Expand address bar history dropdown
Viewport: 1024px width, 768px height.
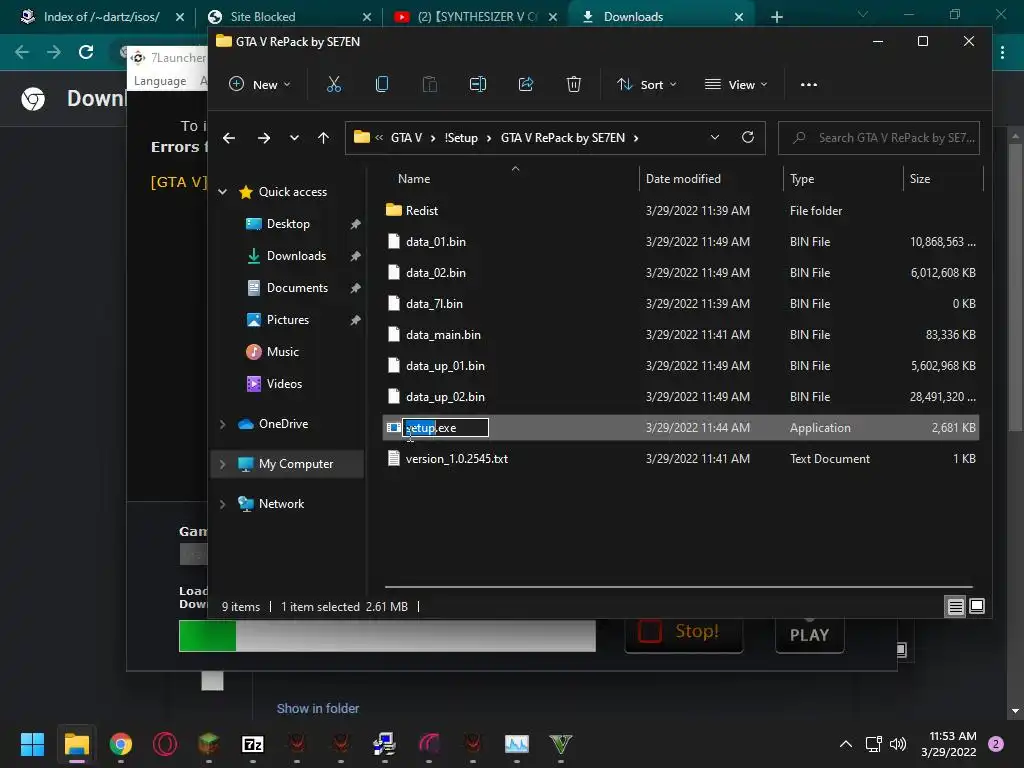coord(714,137)
